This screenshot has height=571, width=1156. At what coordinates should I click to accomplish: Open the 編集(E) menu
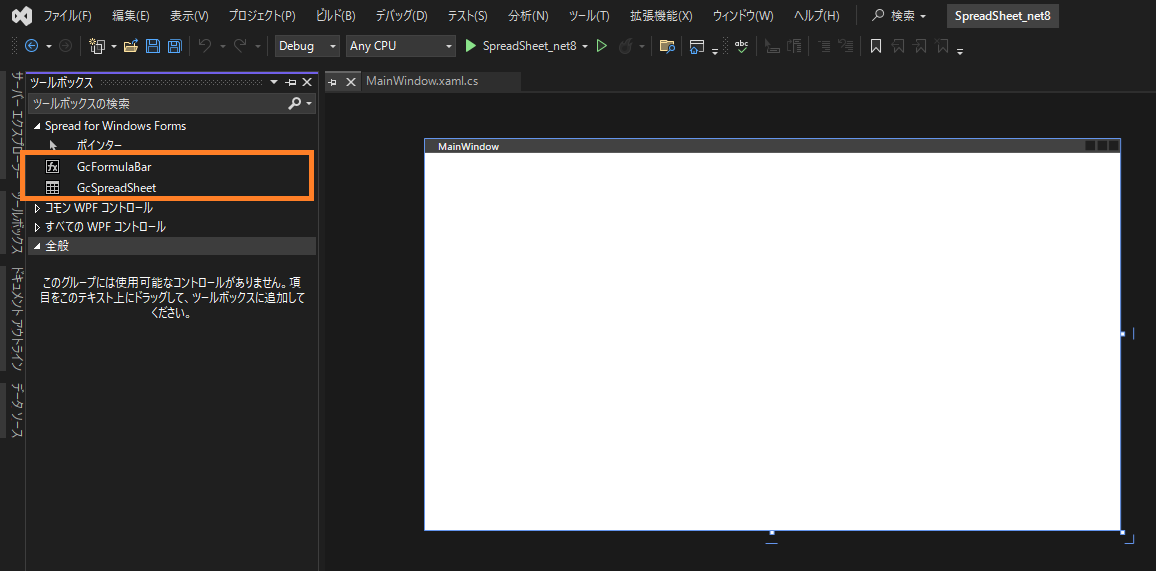coord(130,15)
